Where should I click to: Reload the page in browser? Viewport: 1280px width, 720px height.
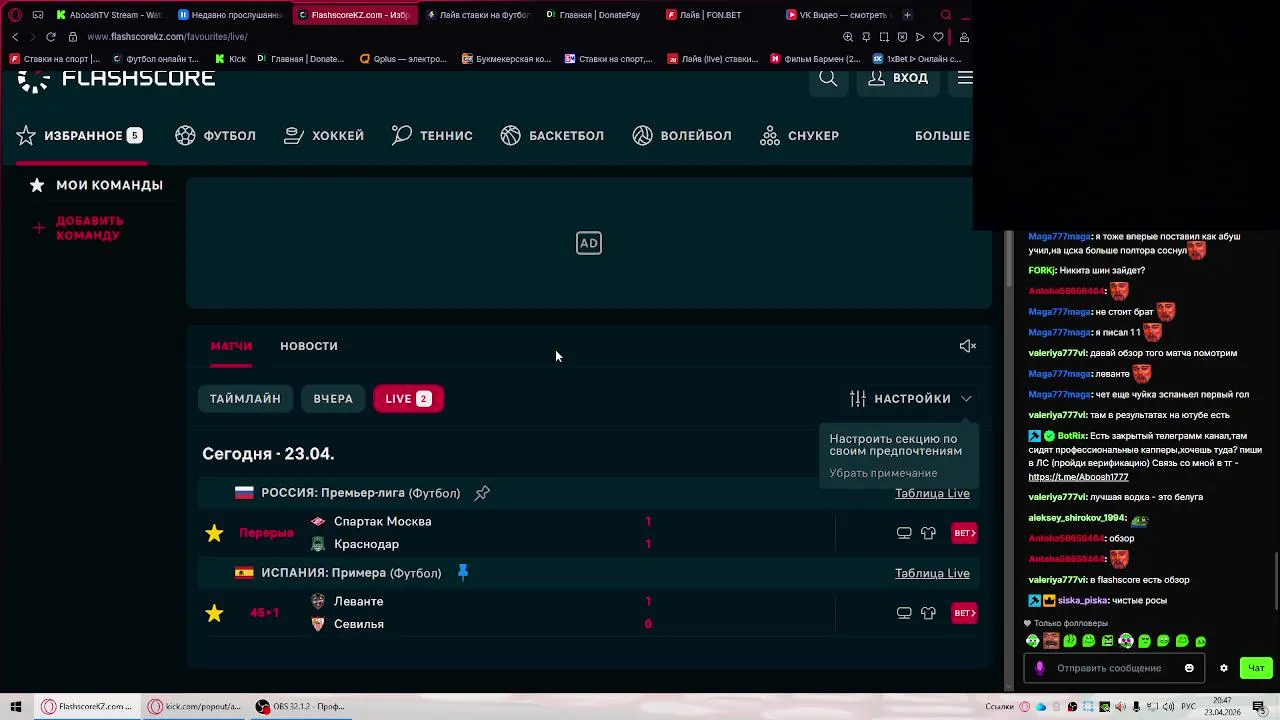50,37
